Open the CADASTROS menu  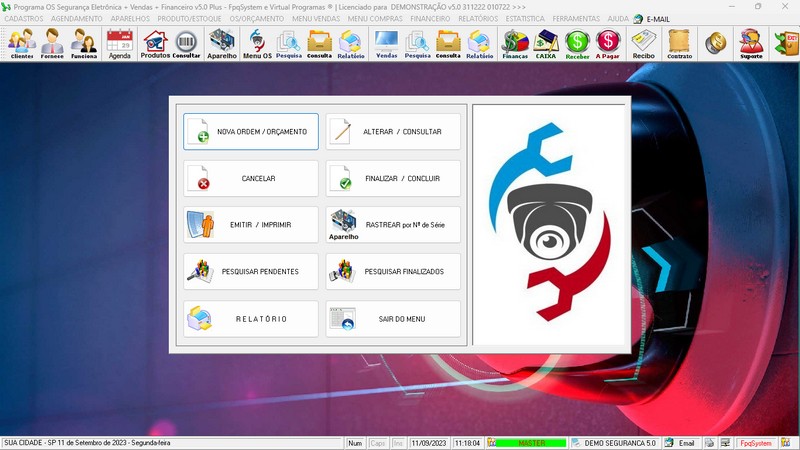click(24, 19)
